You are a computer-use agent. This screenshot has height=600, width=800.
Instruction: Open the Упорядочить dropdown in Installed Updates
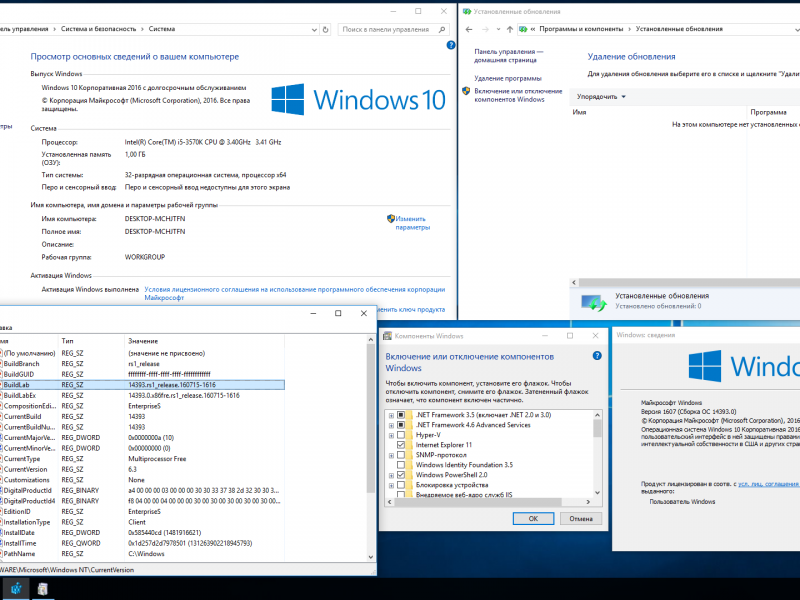(x=601, y=96)
